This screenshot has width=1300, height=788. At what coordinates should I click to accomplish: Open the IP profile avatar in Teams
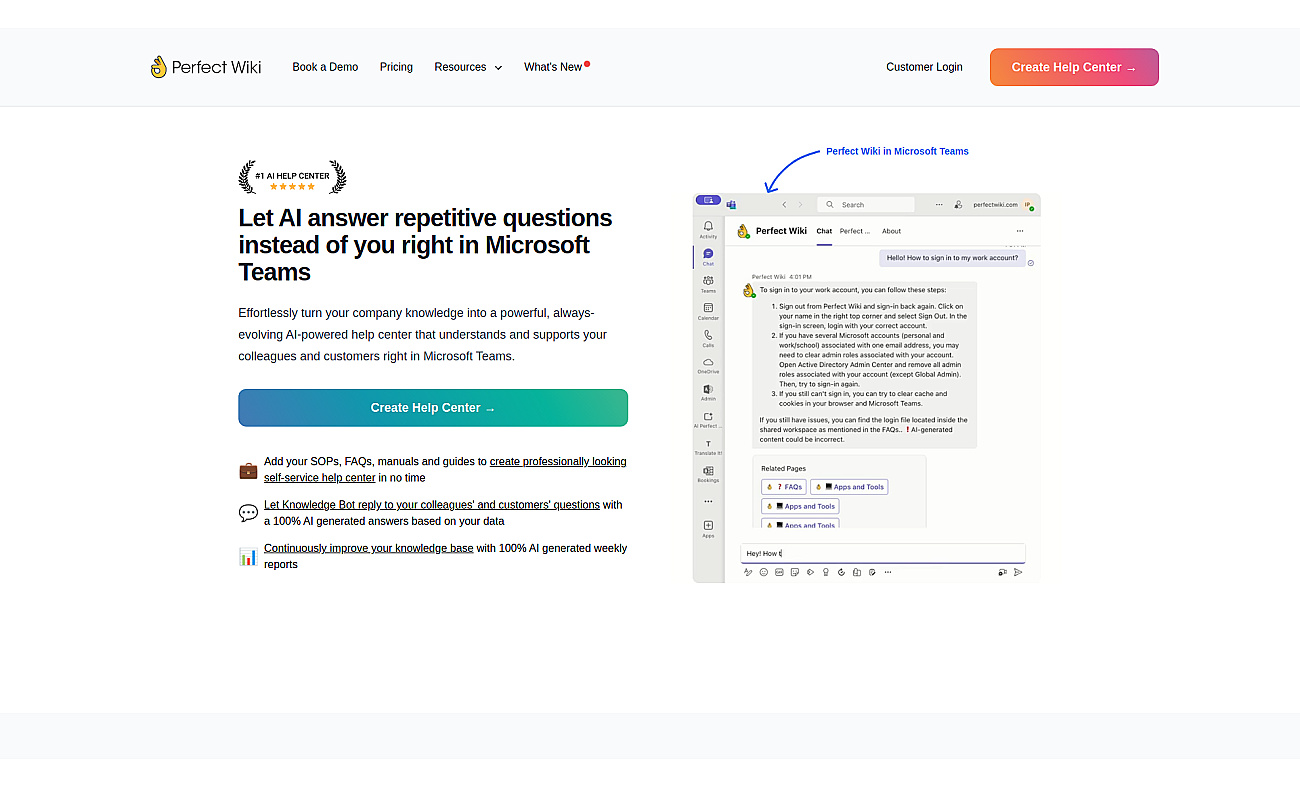[x=1028, y=204]
